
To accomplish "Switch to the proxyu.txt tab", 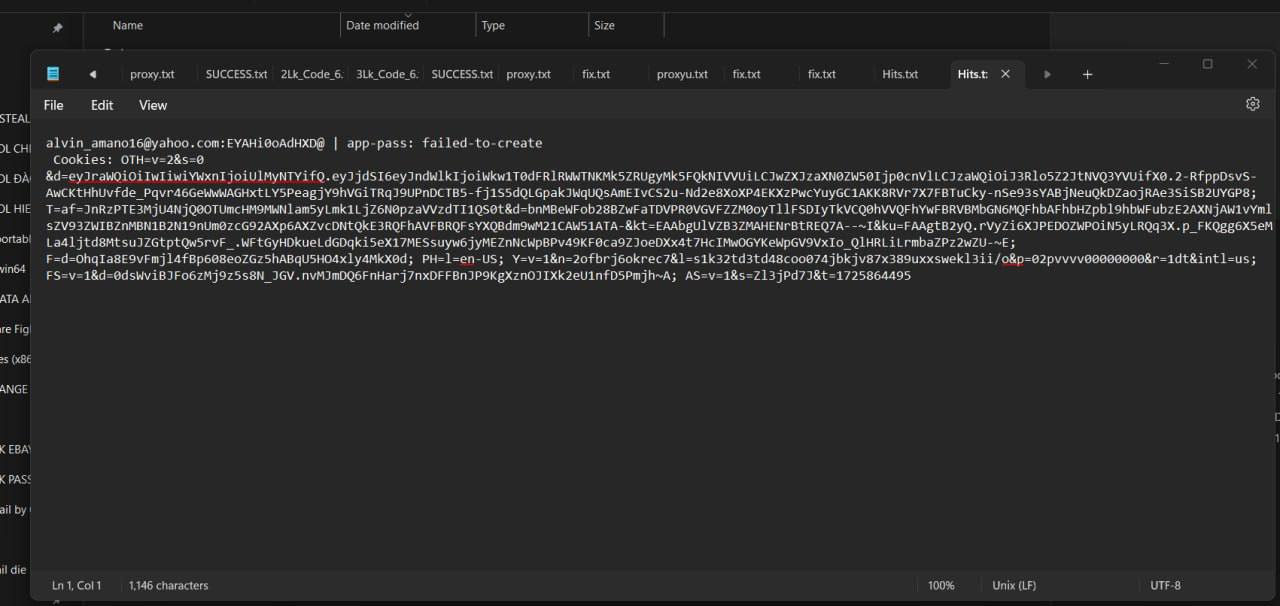I will [x=682, y=74].
